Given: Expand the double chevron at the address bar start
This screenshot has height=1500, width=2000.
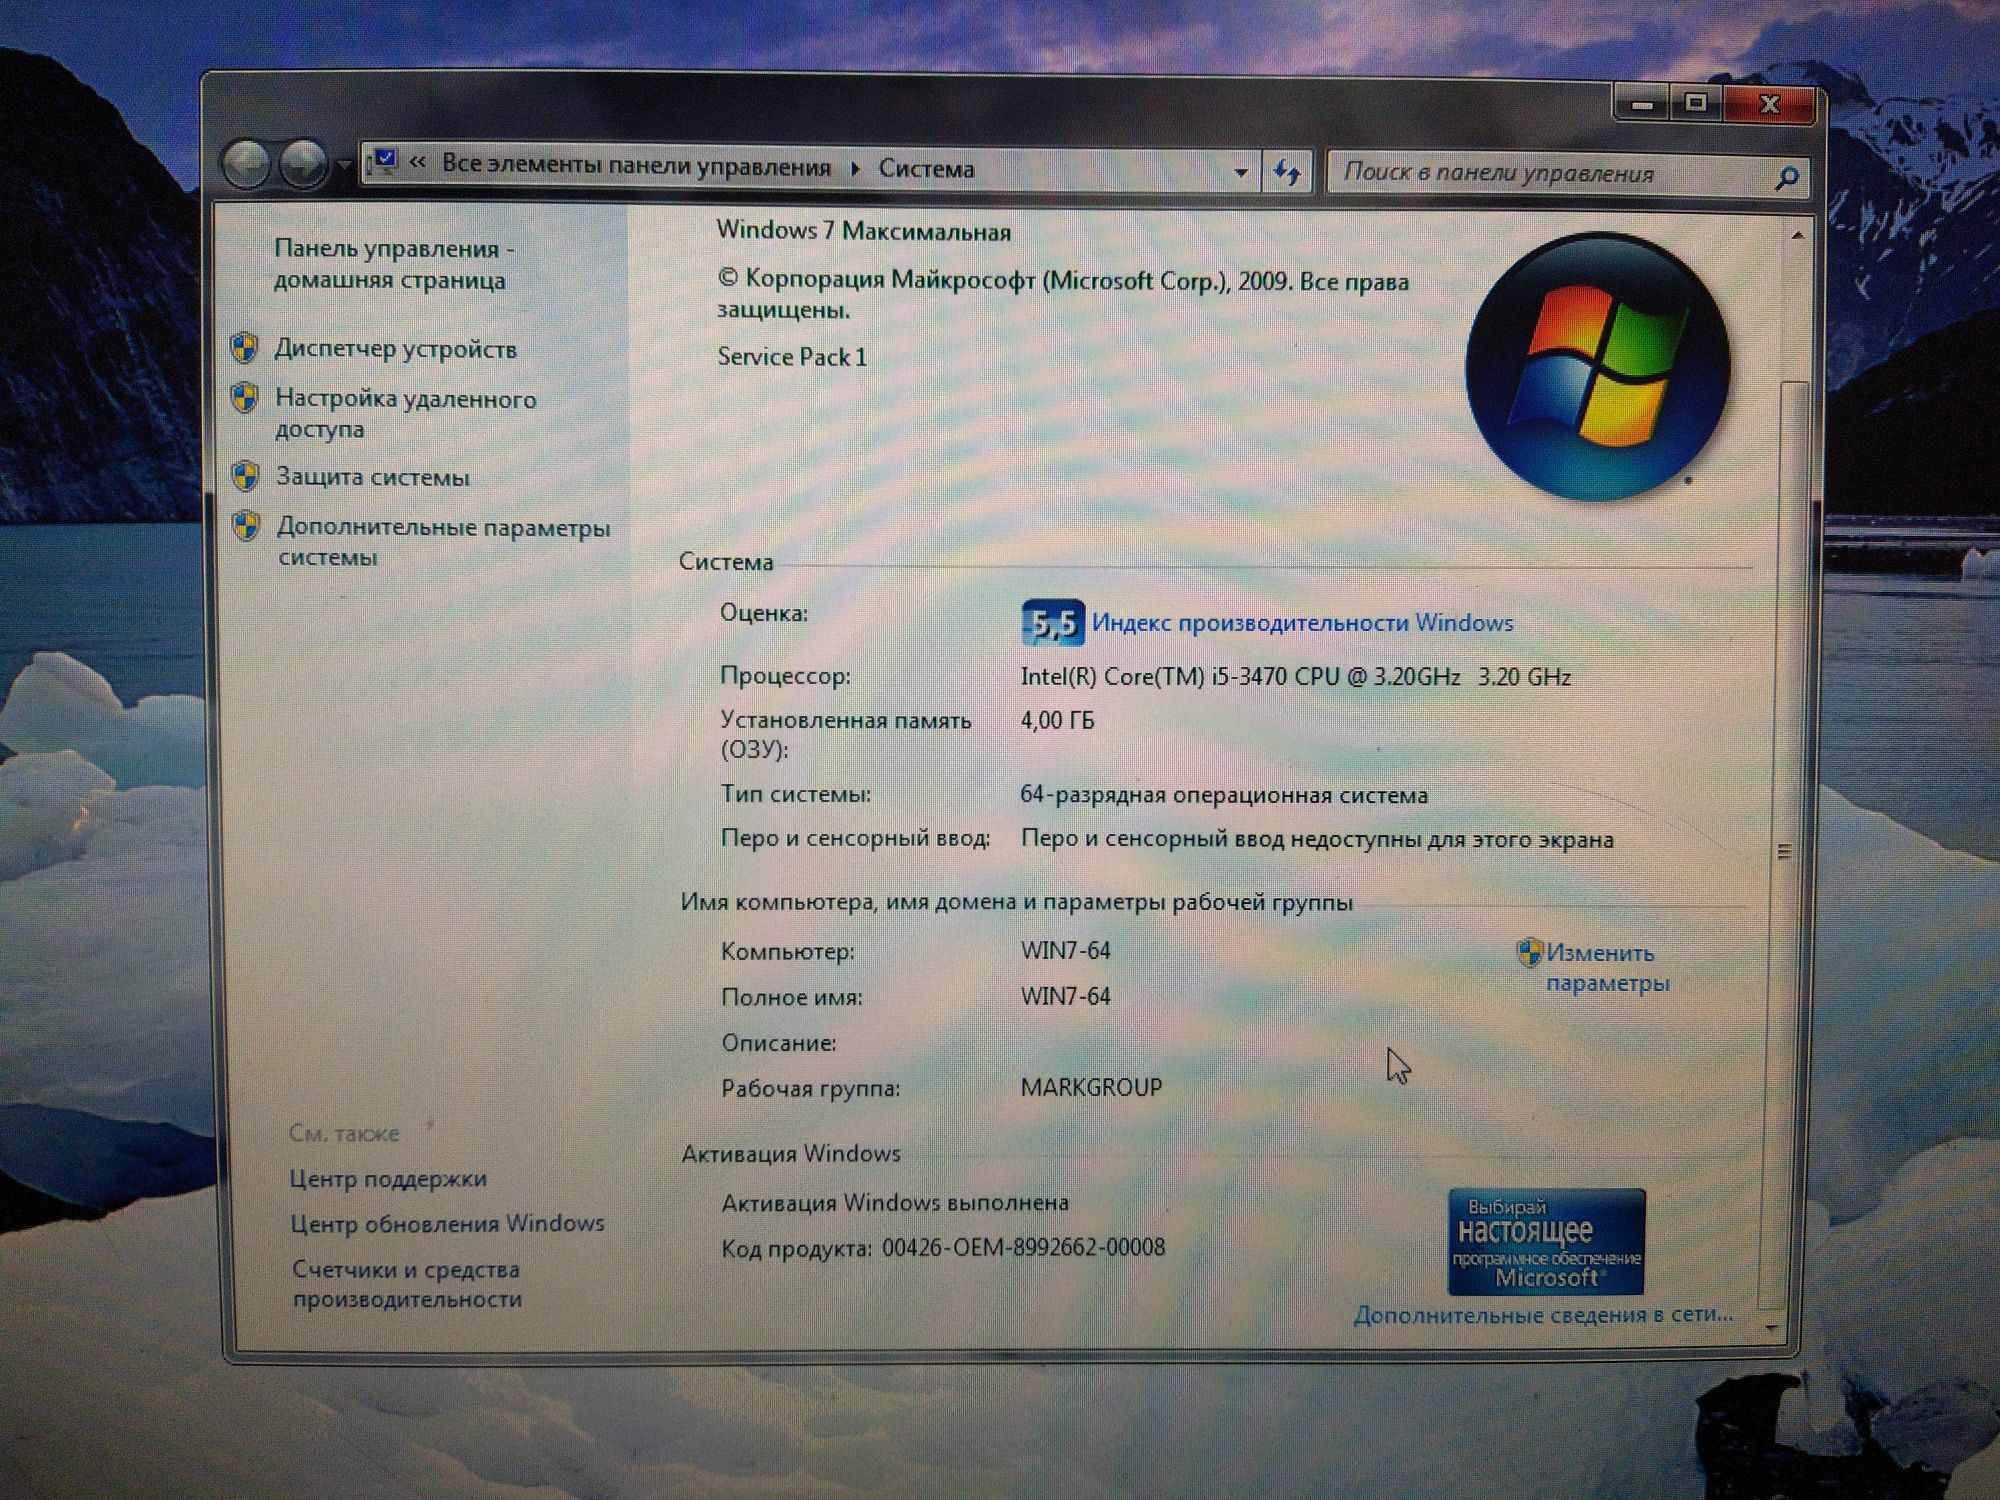Looking at the screenshot, I should click(418, 162).
